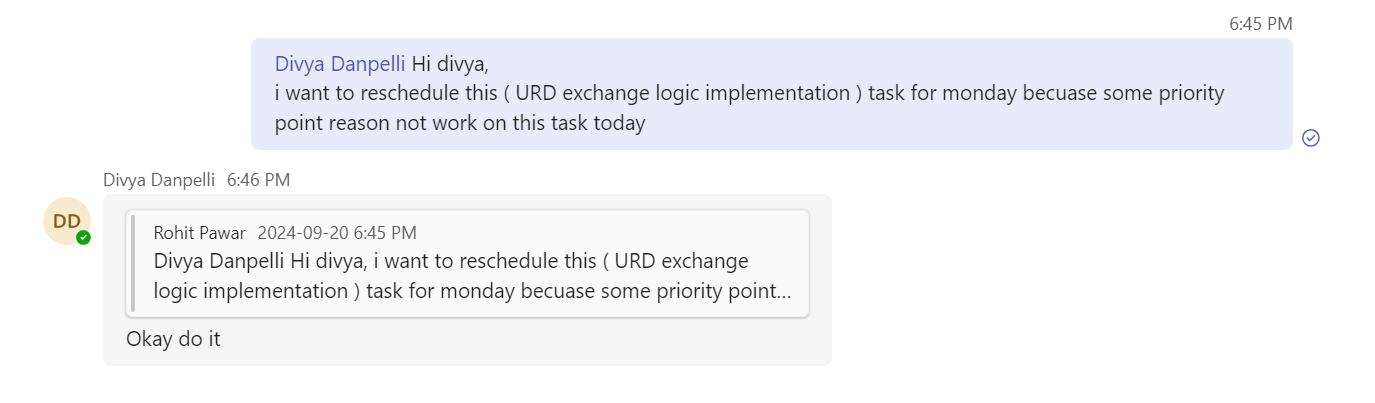Click the 2024-09-20 6:45 PM quote date
1375x403 pixels.
point(337,233)
